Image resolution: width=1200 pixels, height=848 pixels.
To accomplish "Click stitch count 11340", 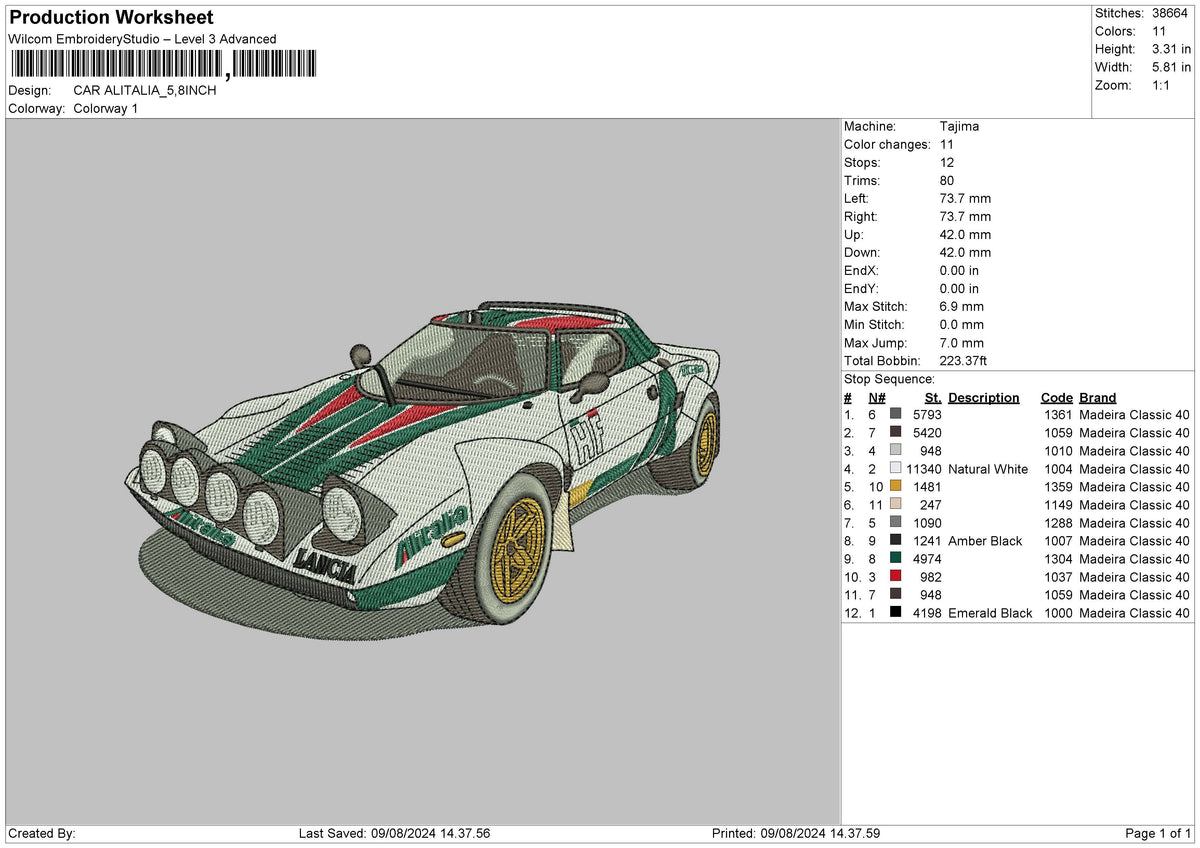I will coord(924,469).
